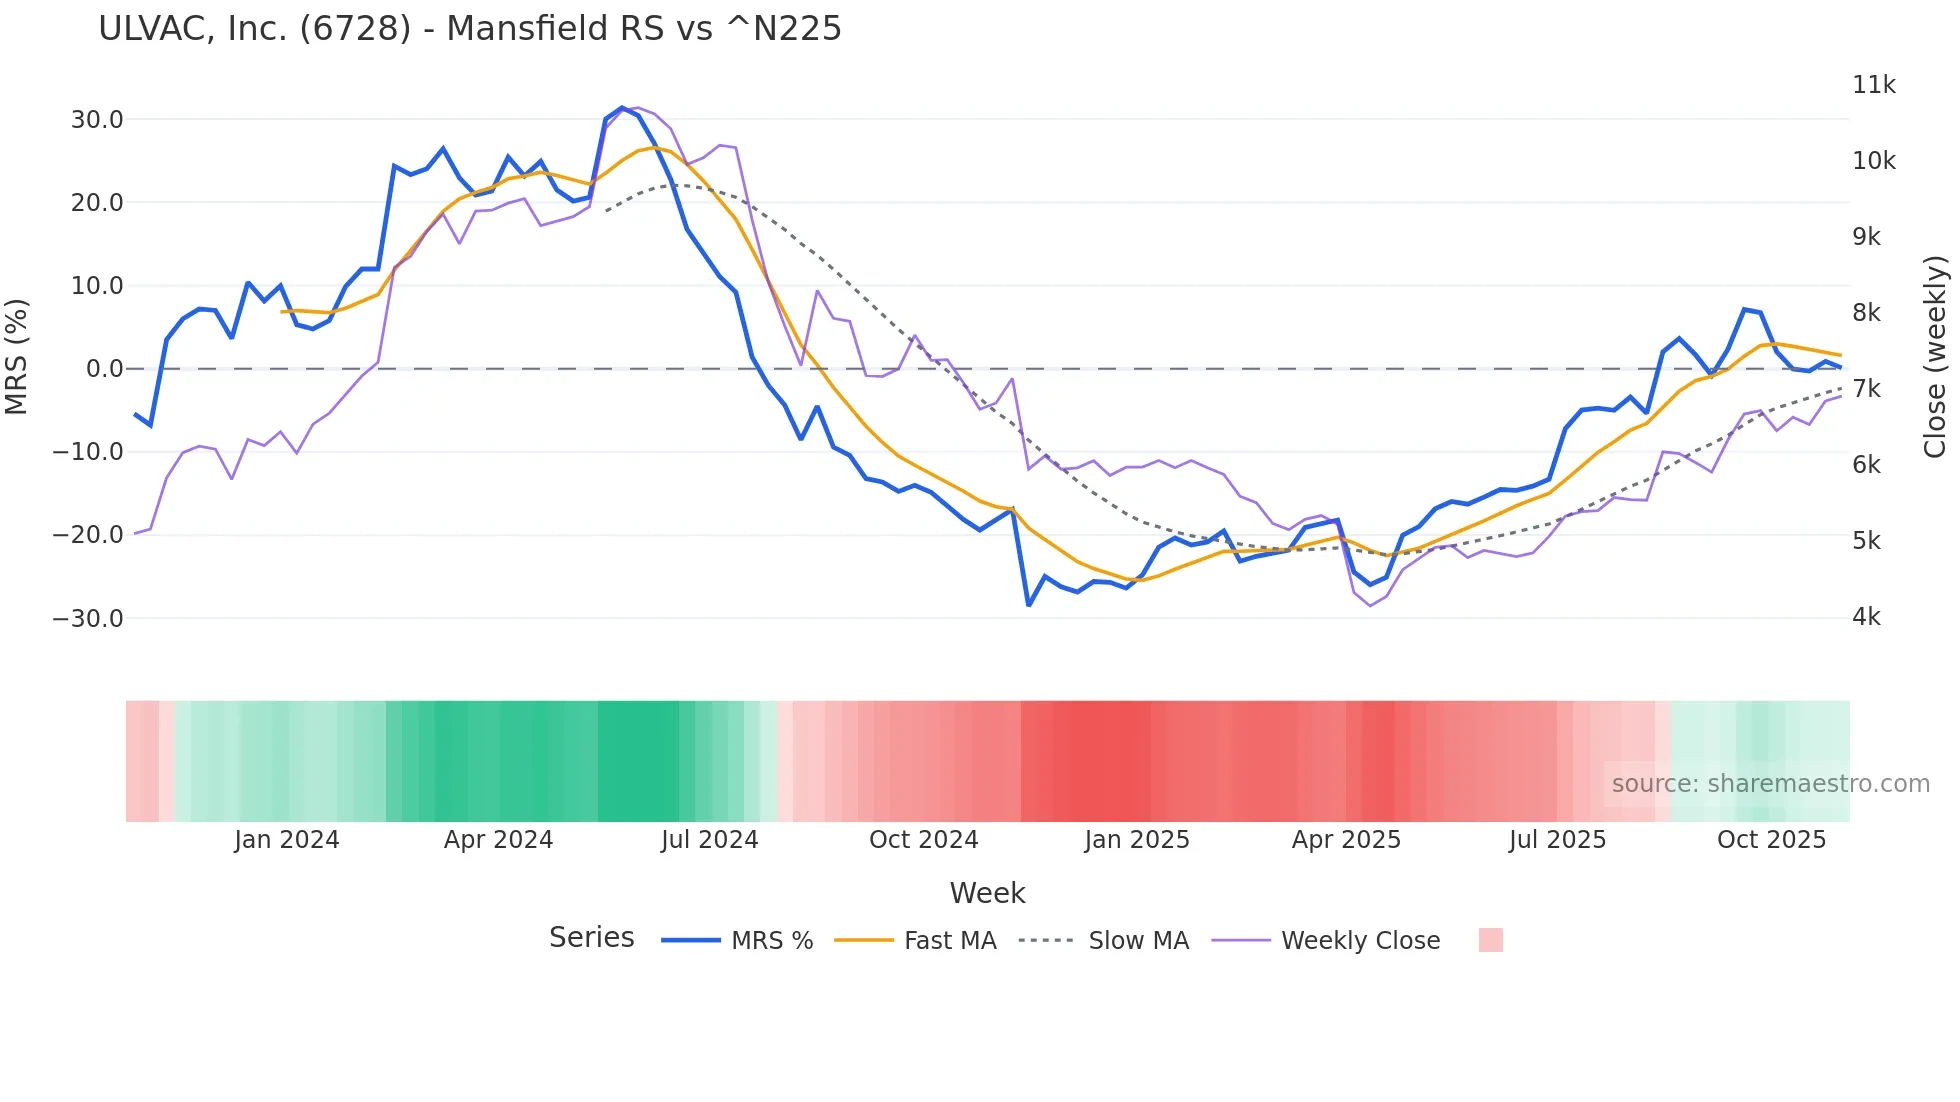
Task: Click the 'Close (weekly)' right axis title
Action: [x=1935, y=357]
